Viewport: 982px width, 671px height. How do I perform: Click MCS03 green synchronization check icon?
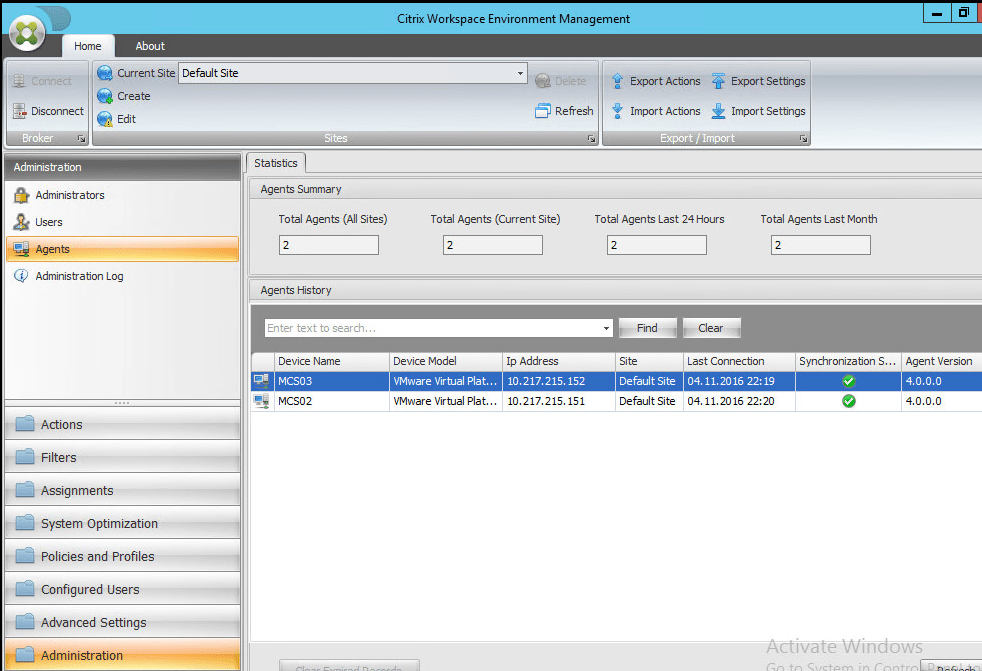point(849,381)
